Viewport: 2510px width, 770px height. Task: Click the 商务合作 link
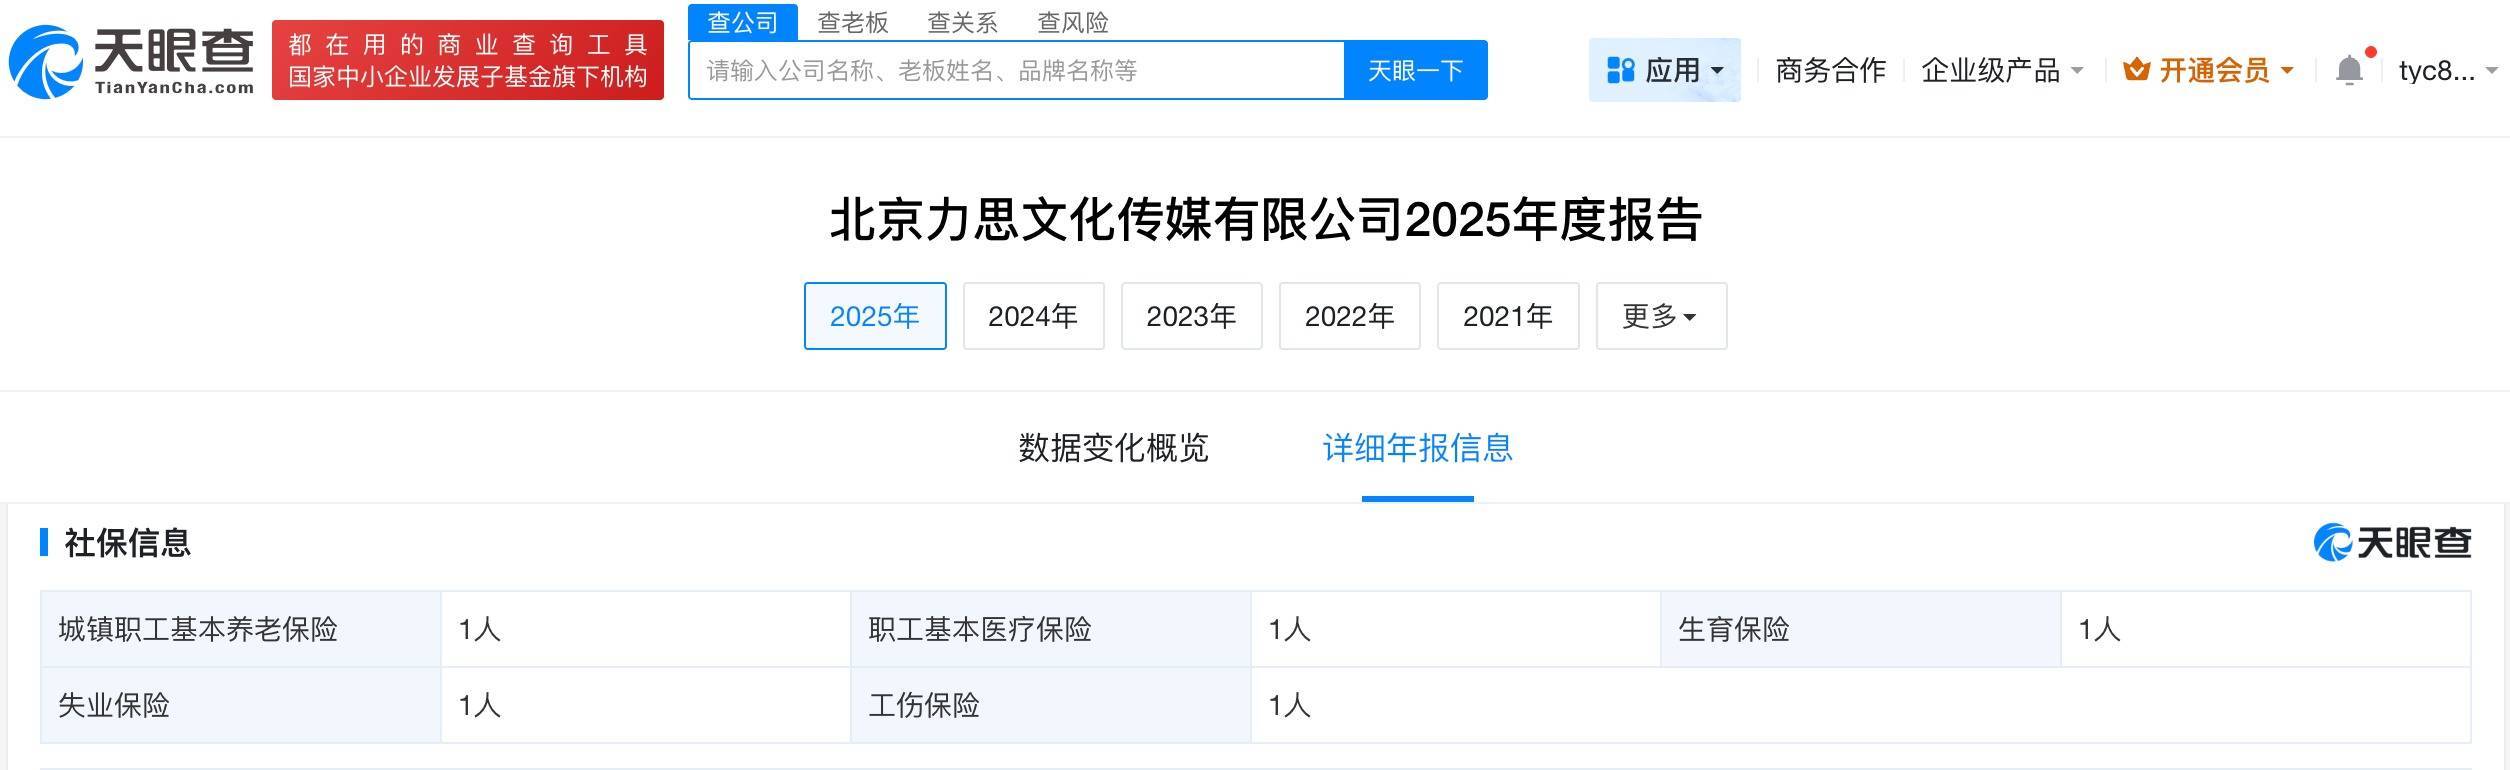tap(1830, 70)
